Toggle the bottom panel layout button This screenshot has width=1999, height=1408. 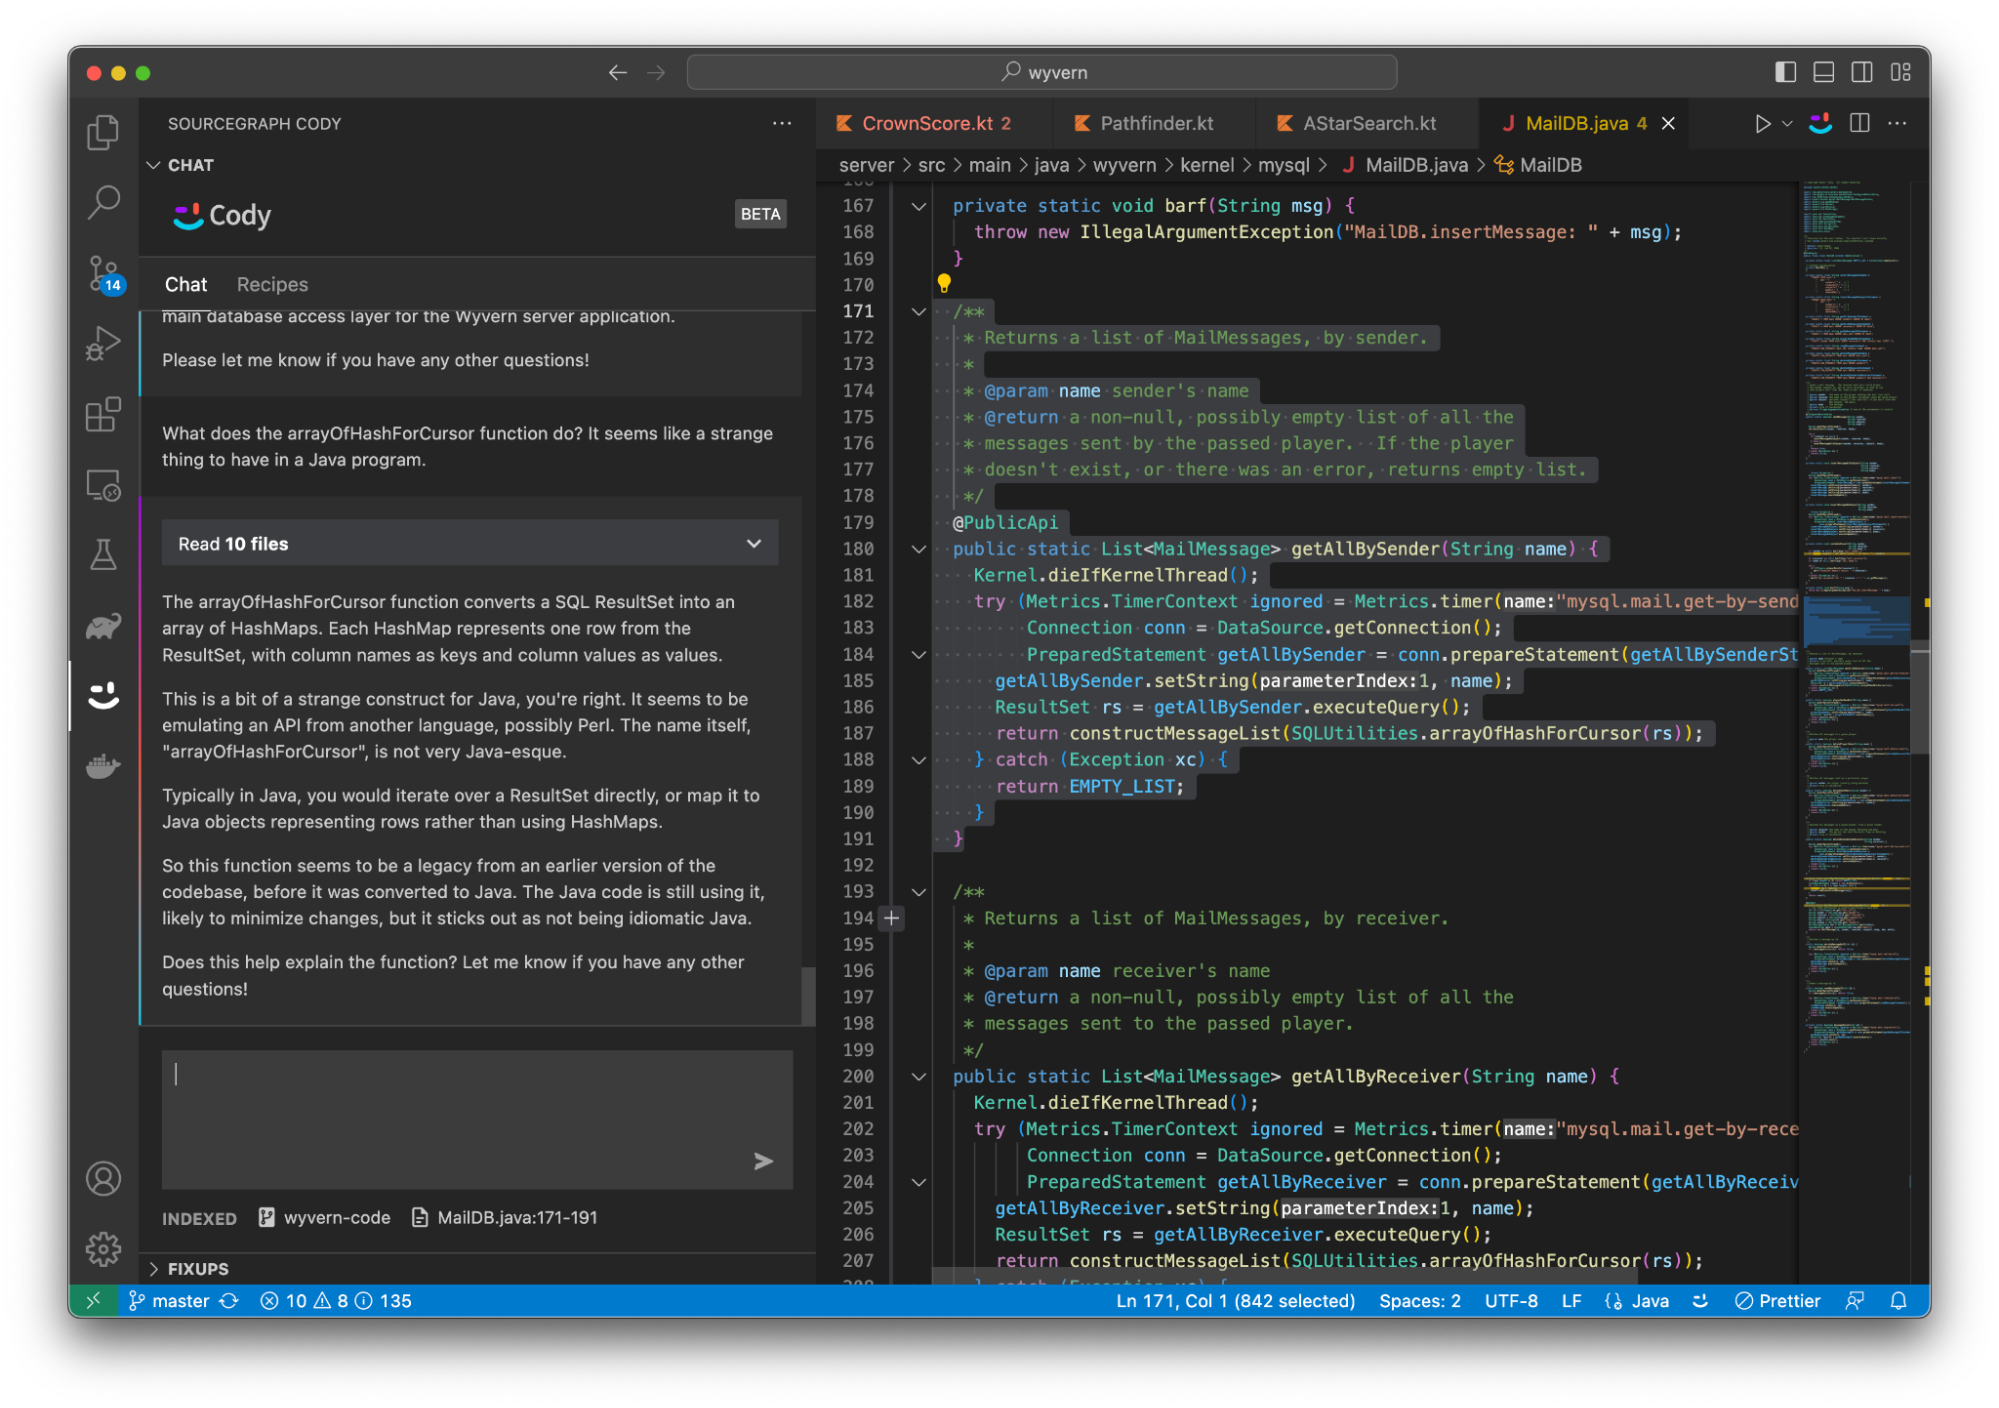point(1823,72)
